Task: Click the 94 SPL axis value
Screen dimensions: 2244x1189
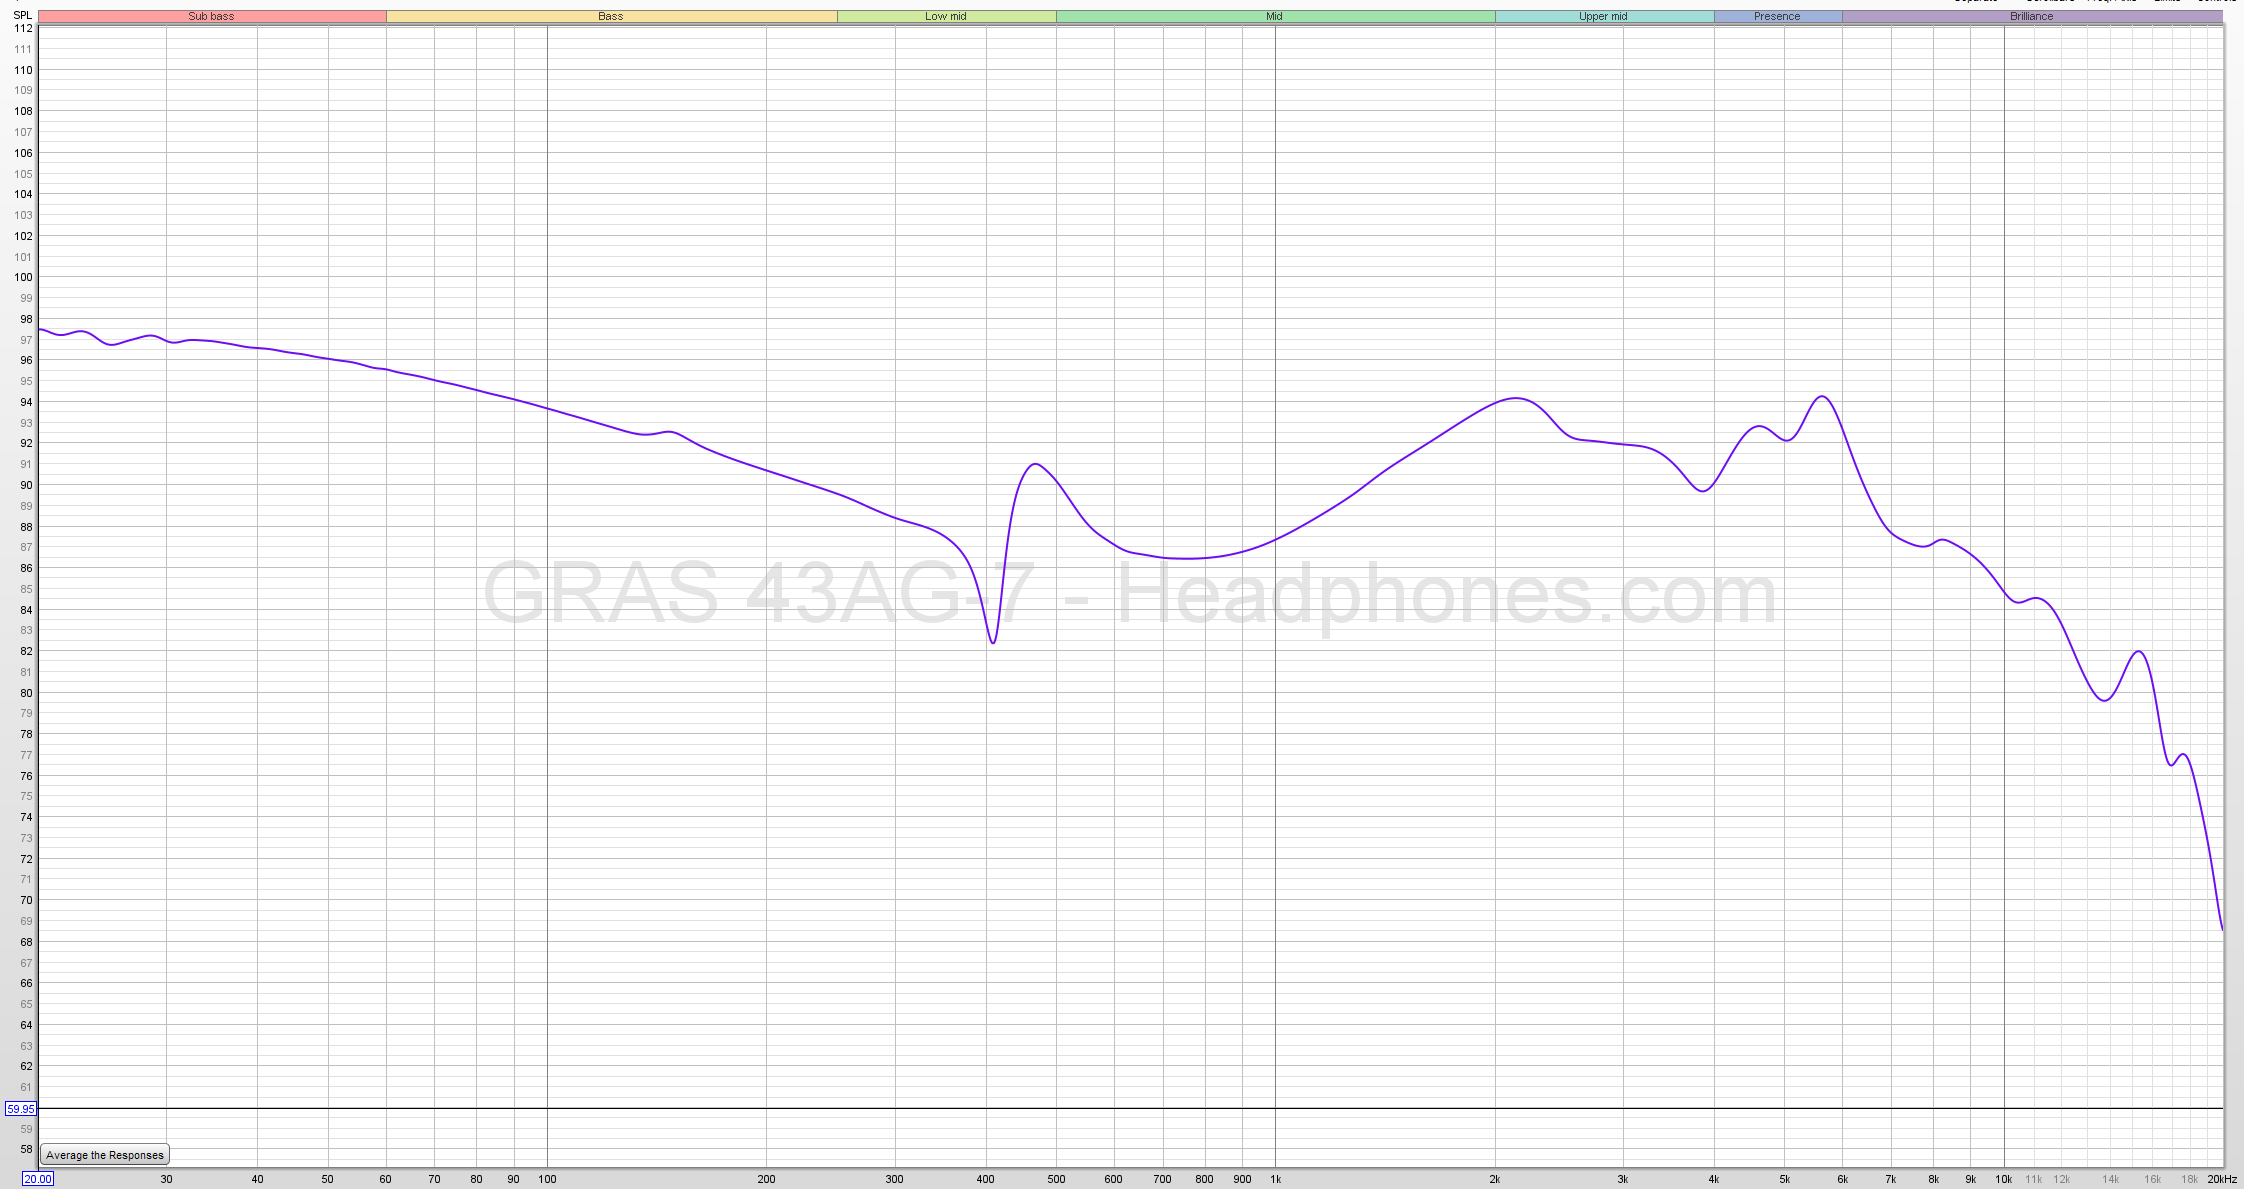Action: pyautogui.click(x=26, y=402)
